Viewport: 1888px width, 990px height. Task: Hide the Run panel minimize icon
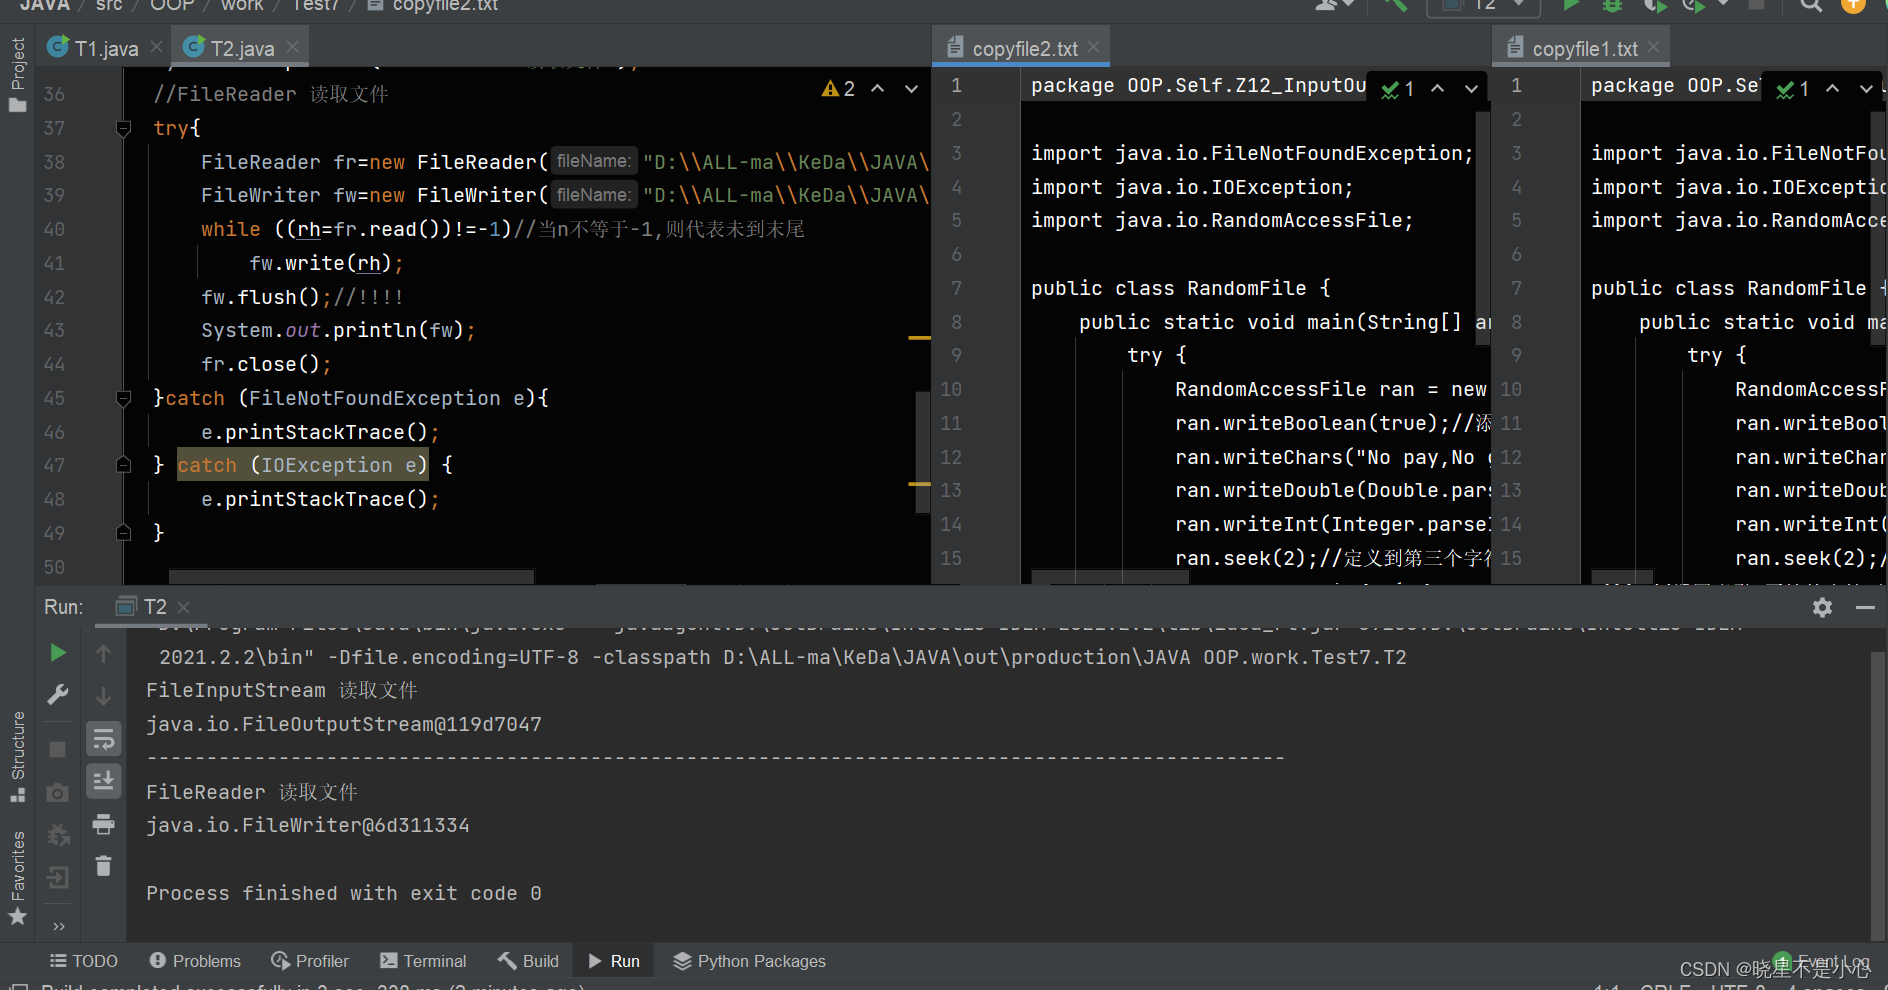pos(1865,607)
